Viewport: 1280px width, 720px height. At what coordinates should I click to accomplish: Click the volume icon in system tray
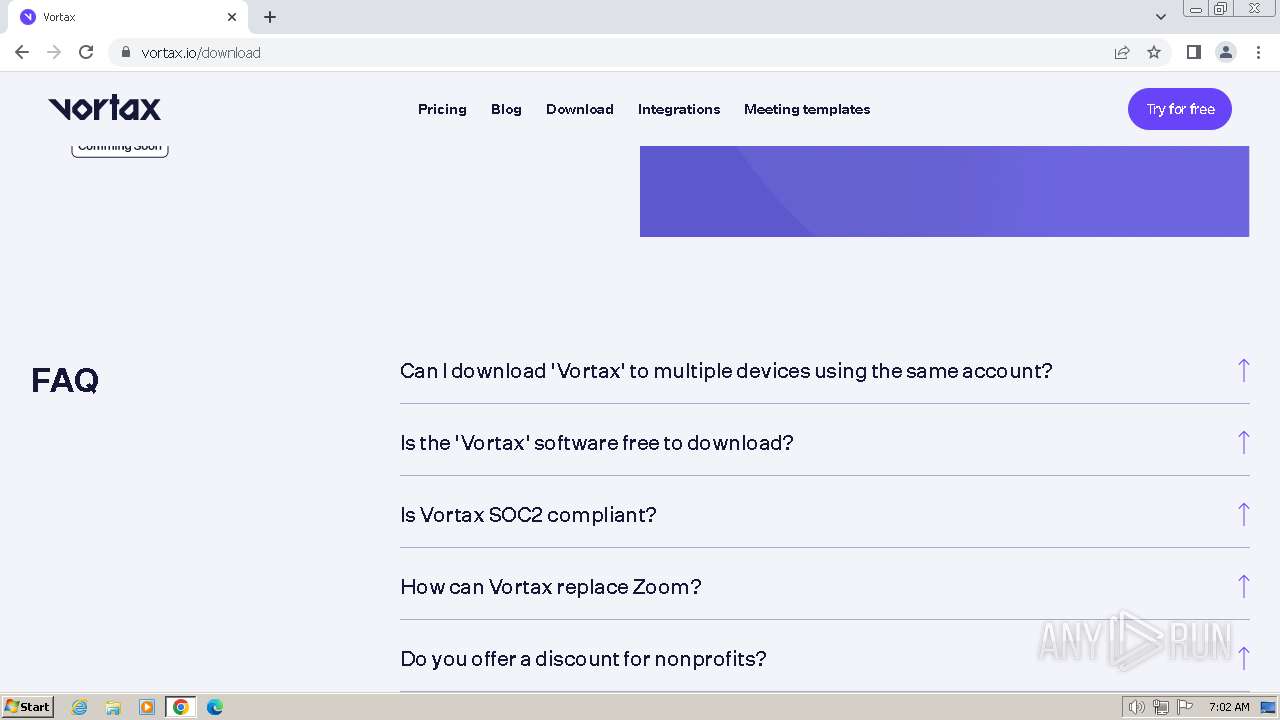[x=1136, y=707]
